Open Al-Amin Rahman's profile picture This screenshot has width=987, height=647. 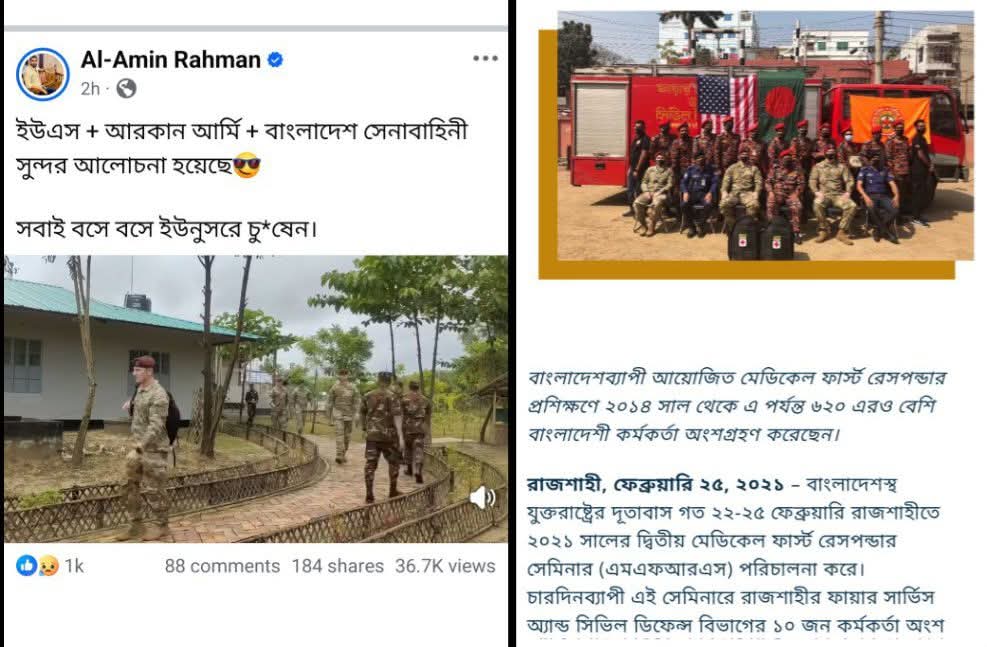coord(43,74)
